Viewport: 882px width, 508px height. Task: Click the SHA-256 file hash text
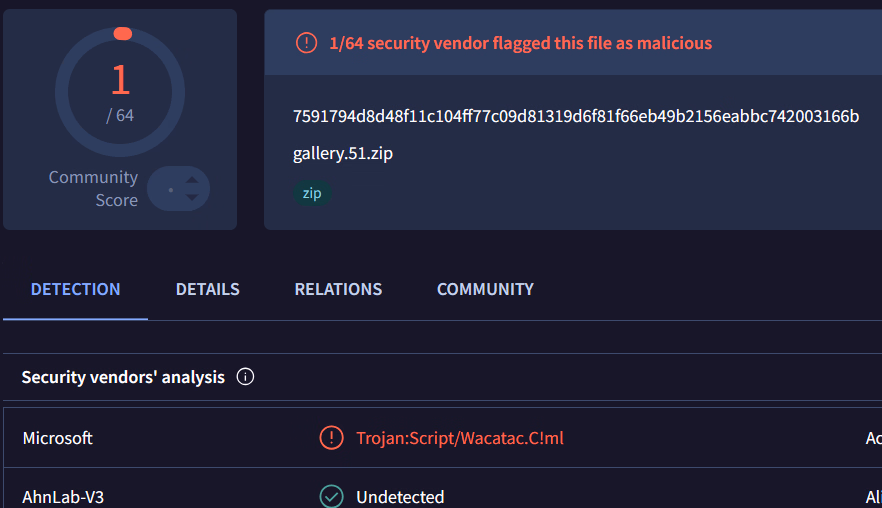575,116
